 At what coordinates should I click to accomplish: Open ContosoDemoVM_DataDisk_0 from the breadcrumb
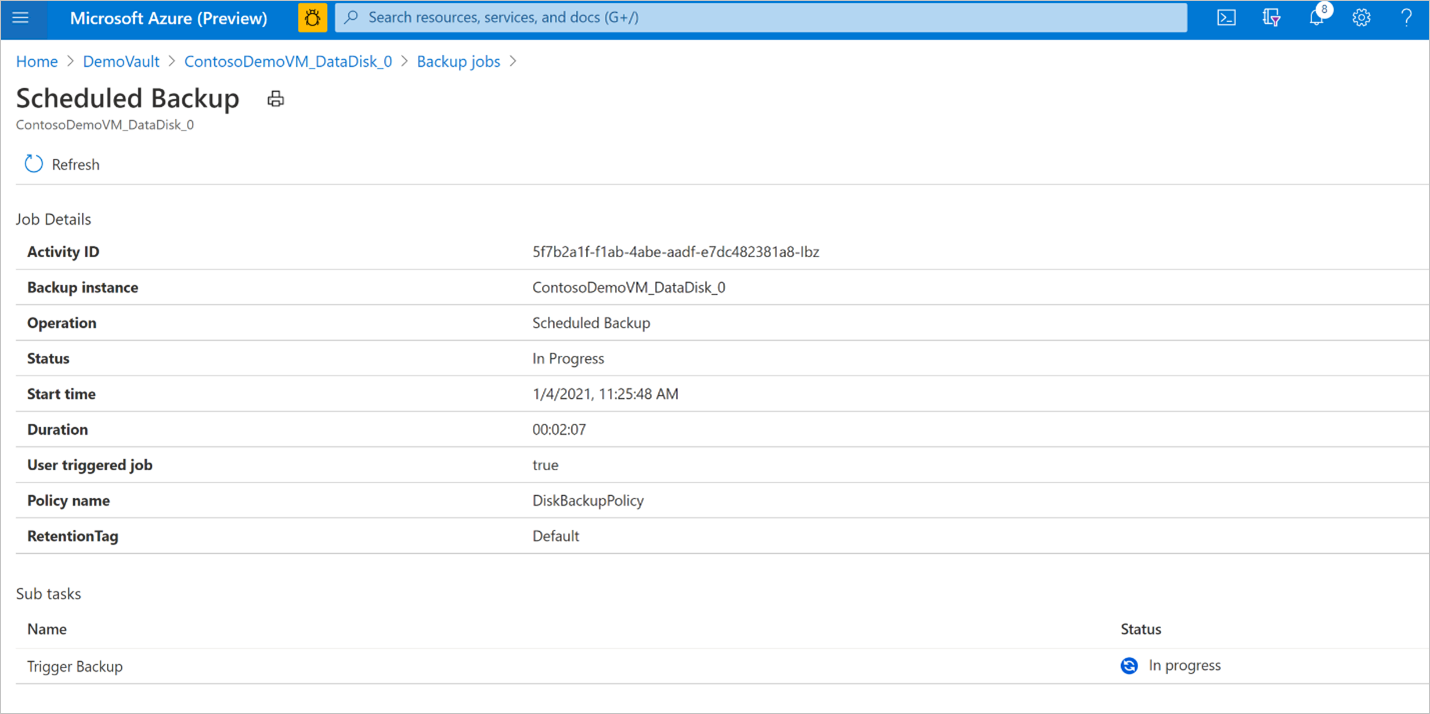tap(288, 61)
